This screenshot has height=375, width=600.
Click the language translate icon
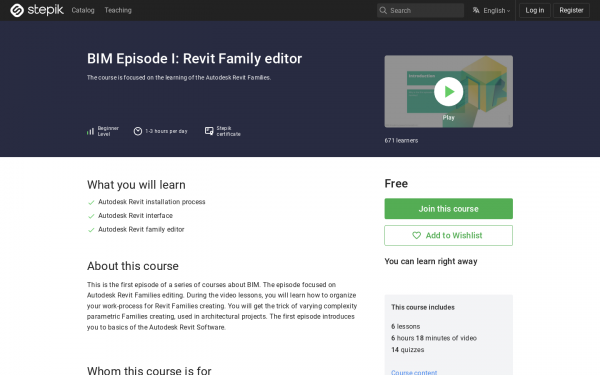coord(476,10)
